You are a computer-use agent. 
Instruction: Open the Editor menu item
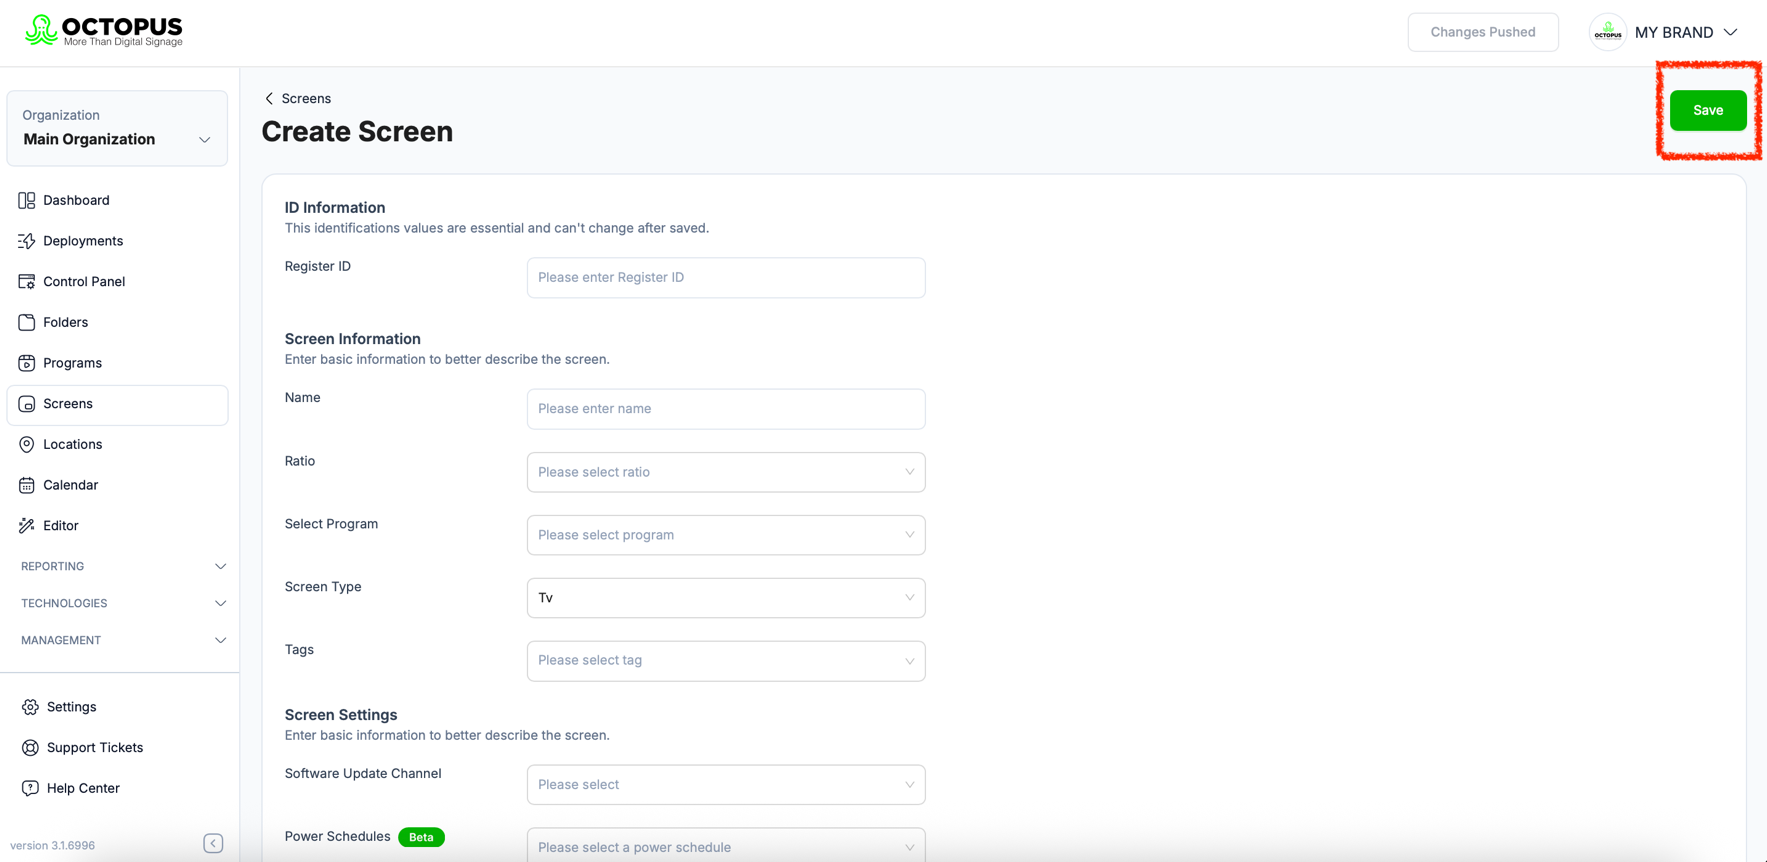click(117, 526)
